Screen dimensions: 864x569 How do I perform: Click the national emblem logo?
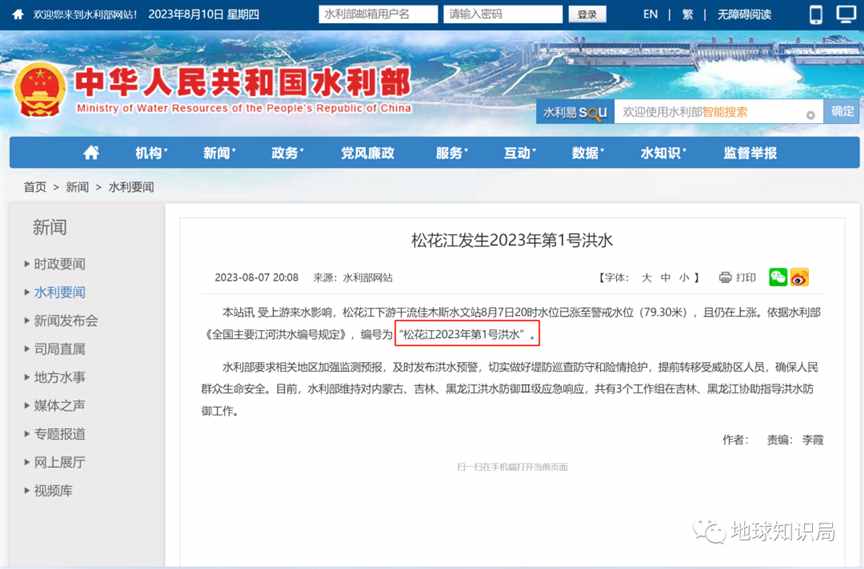(x=39, y=90)
